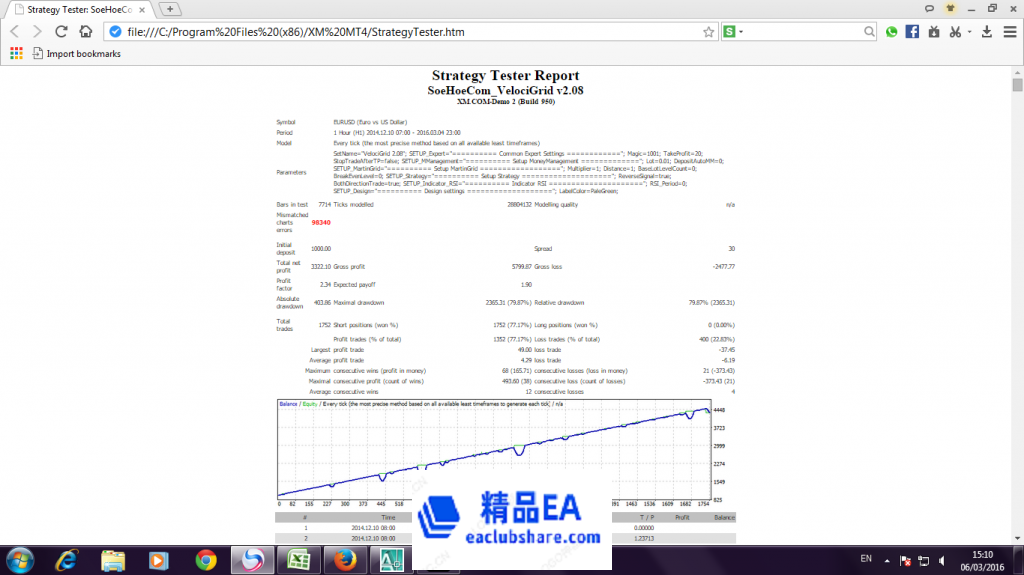Screen dimensions: 1024x575
Task: Launch Firefox from the taskbar
Action: click(341, 560)
